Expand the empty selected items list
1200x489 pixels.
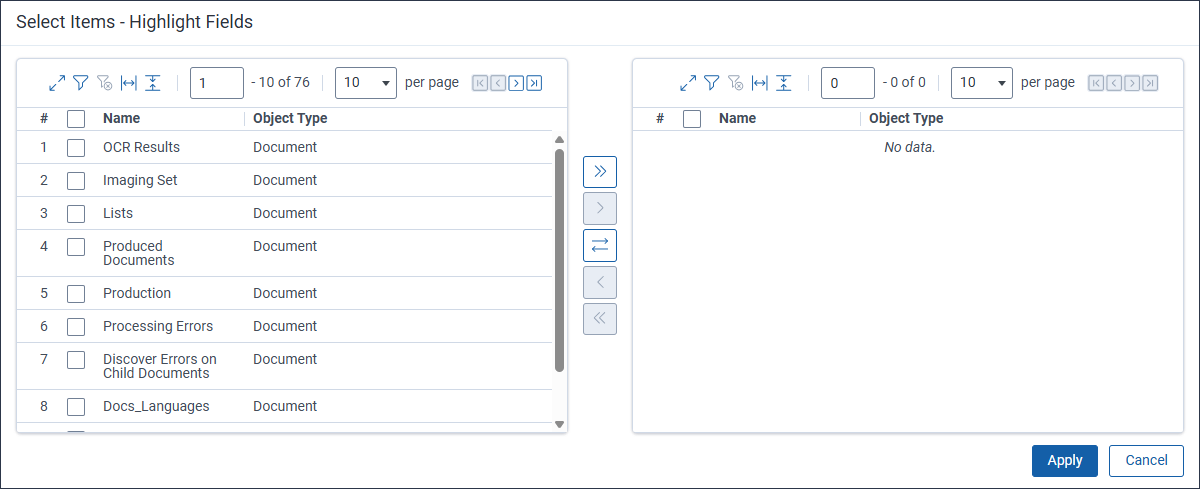[688, 83]
